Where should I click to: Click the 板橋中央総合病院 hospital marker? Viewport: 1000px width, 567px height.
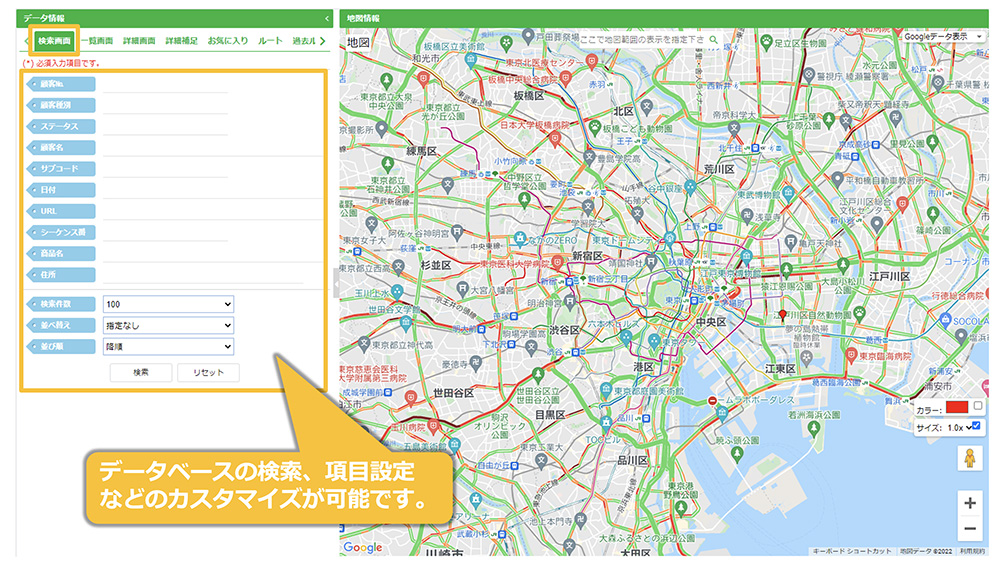point(565,79)
